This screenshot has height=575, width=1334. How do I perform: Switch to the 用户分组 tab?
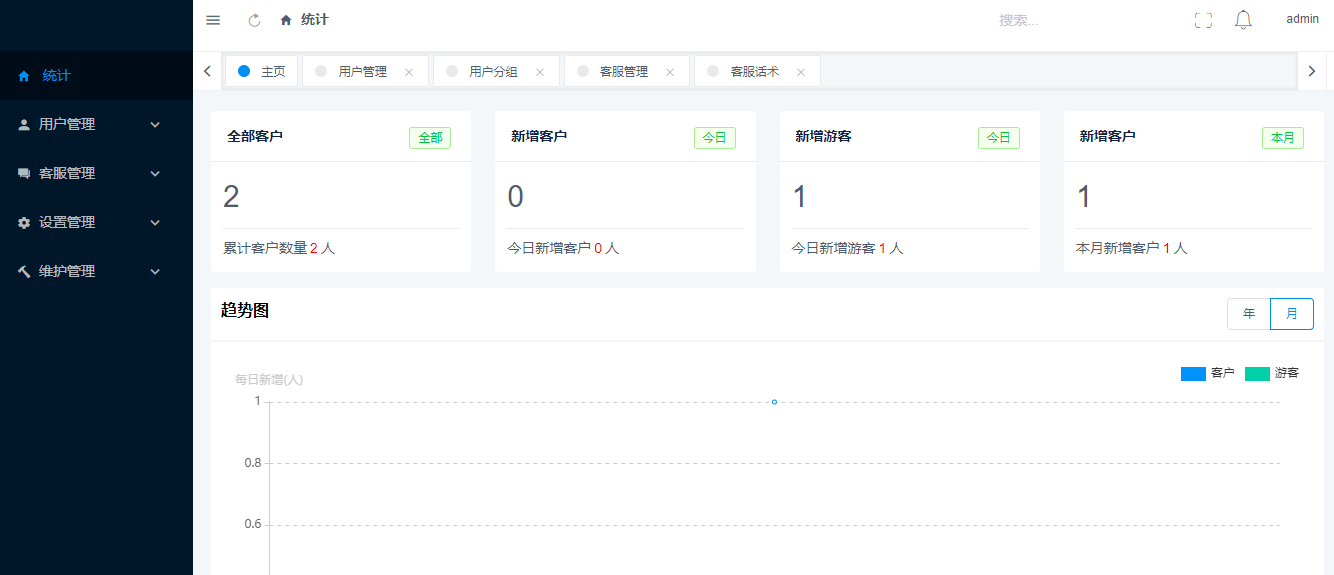pyautogui.click(x=493, y=72)
